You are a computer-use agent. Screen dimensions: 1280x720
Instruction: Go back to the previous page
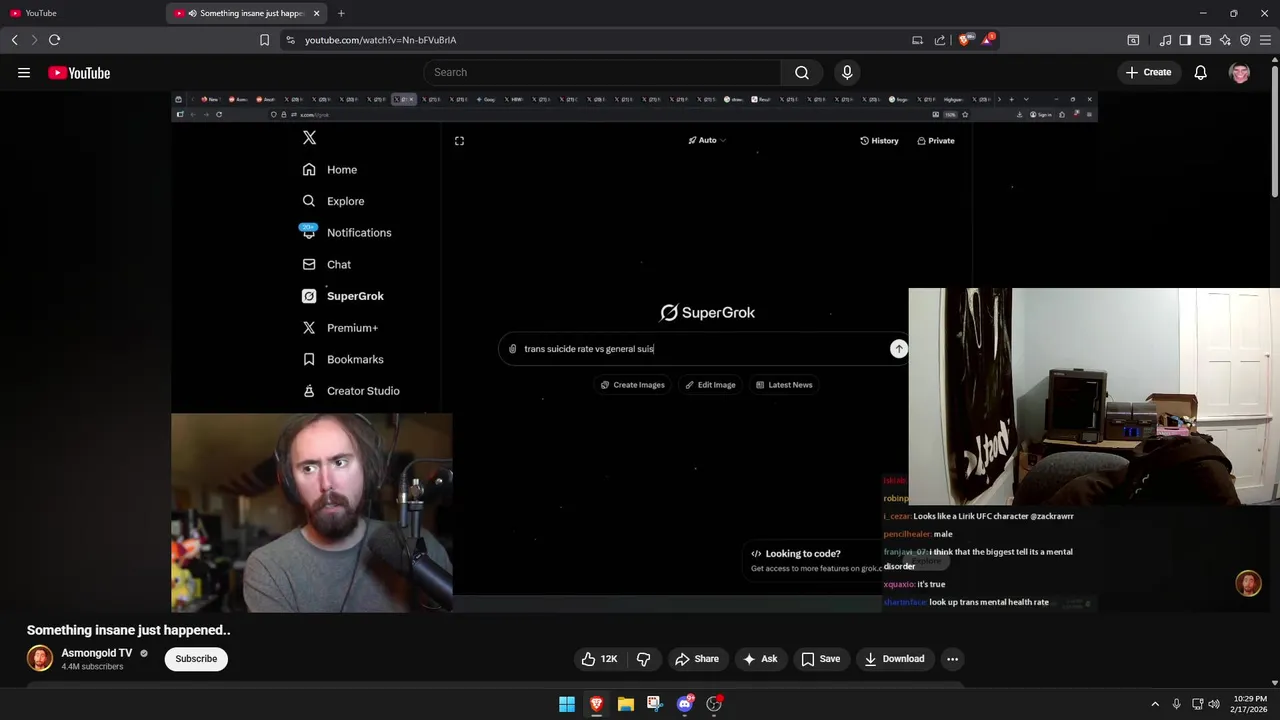(14, 40)
